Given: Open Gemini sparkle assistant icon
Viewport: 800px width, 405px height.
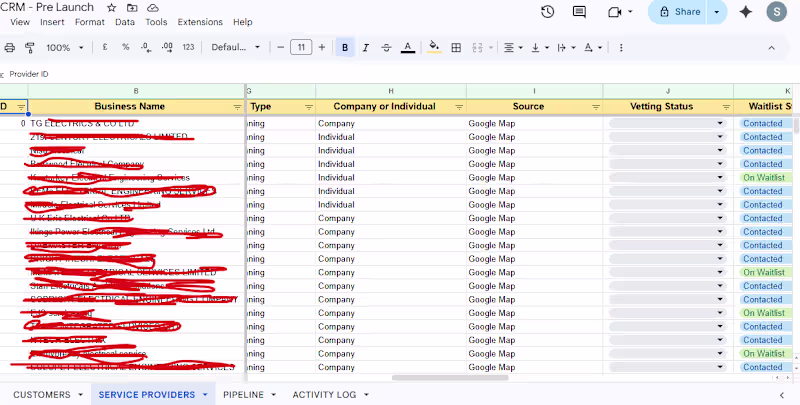Looking at the screenshot, I should pyautogui.click(x=745, y=12).
